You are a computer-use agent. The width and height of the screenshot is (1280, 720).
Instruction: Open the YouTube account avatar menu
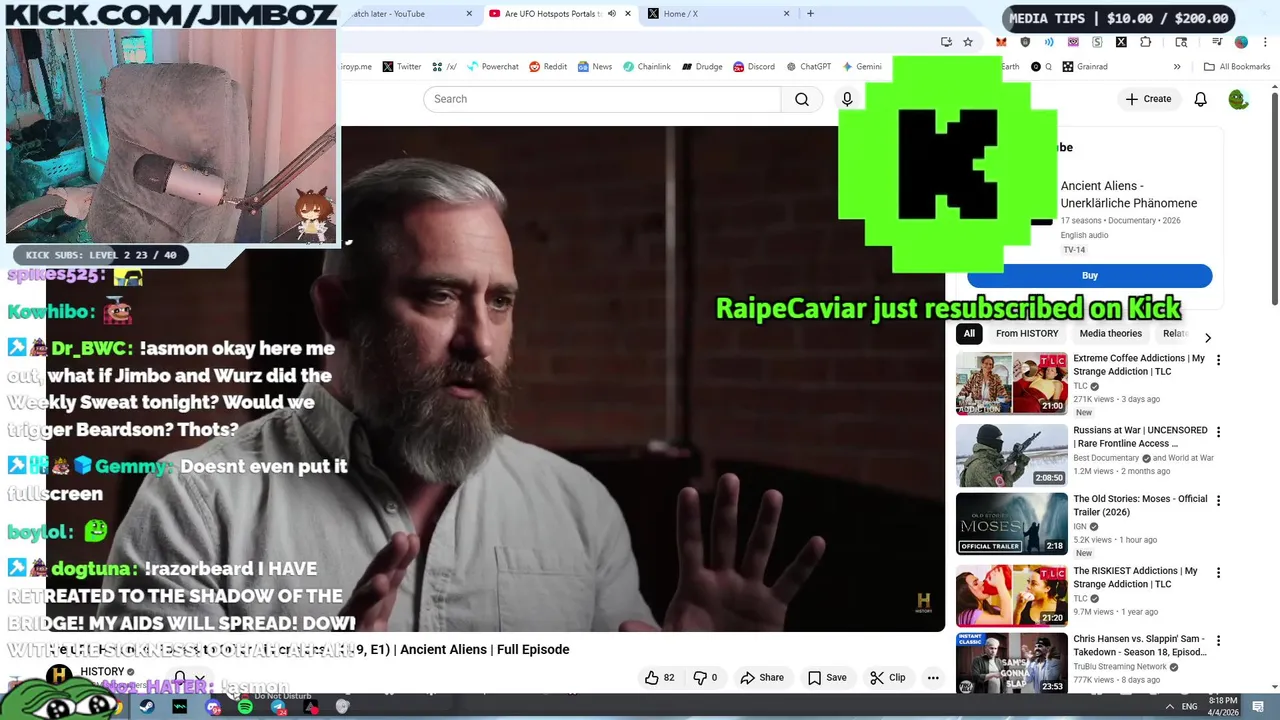(x=1239, y=99)
